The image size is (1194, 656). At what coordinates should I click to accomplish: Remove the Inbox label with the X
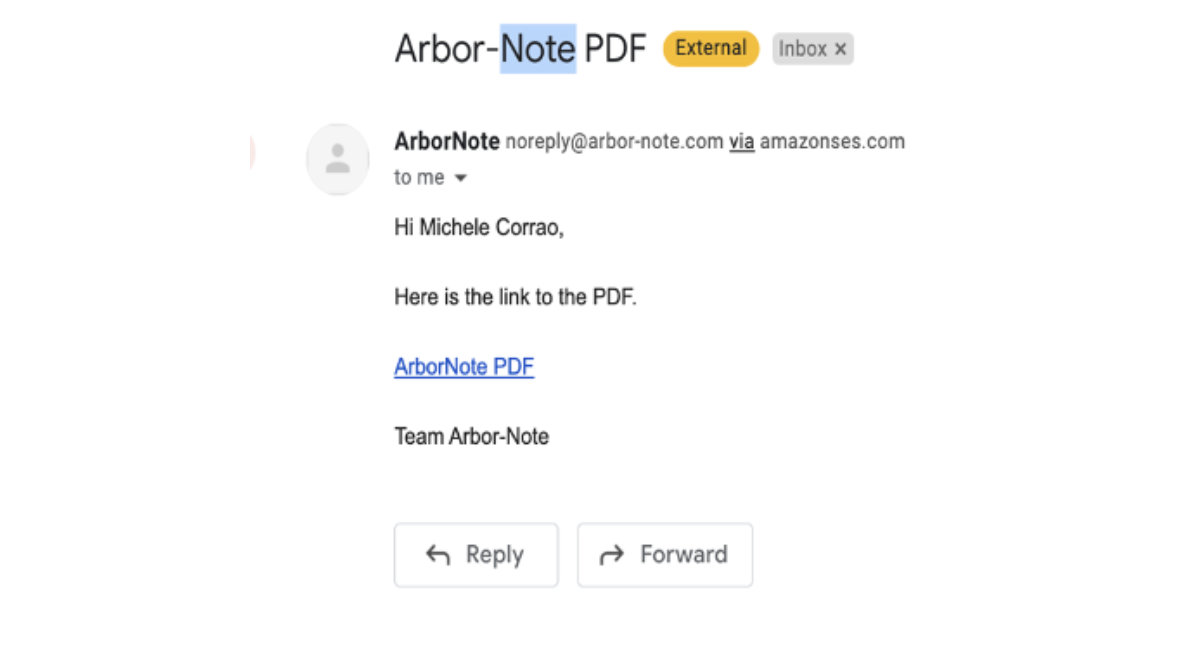pos(841,49)
